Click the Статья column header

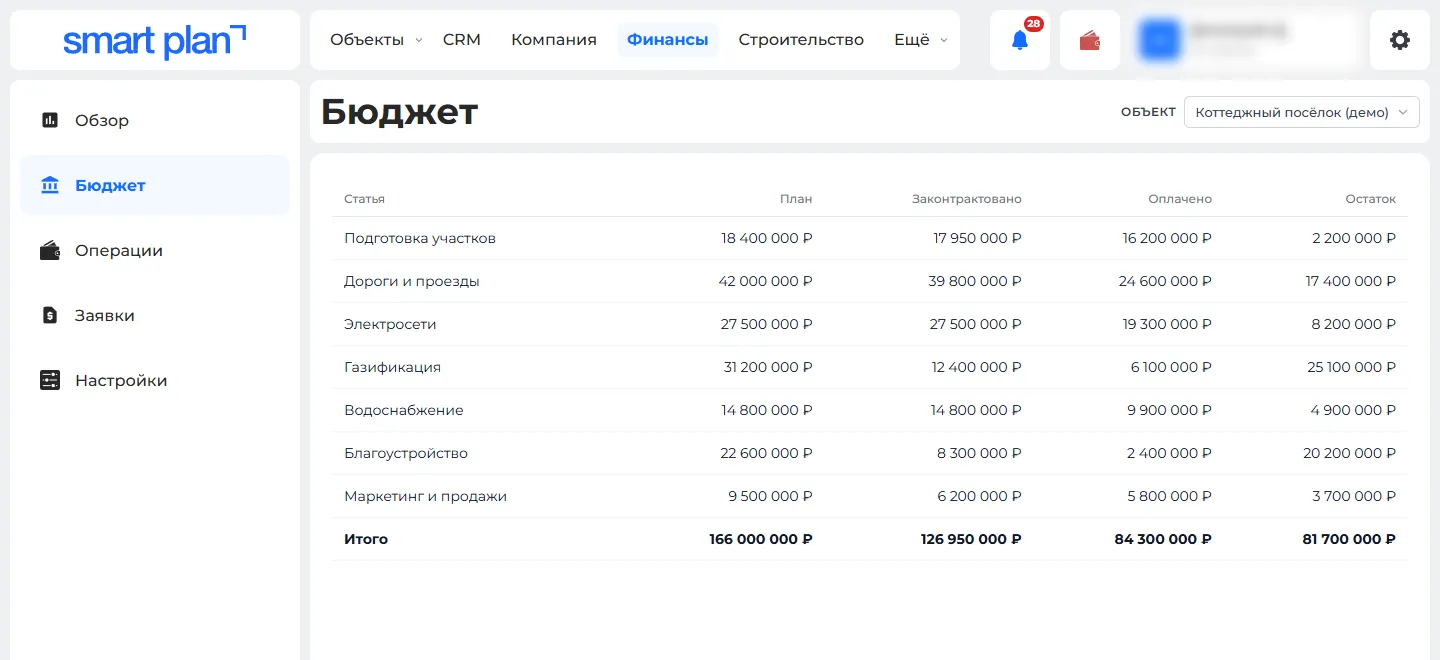click(x=364, y=199)
